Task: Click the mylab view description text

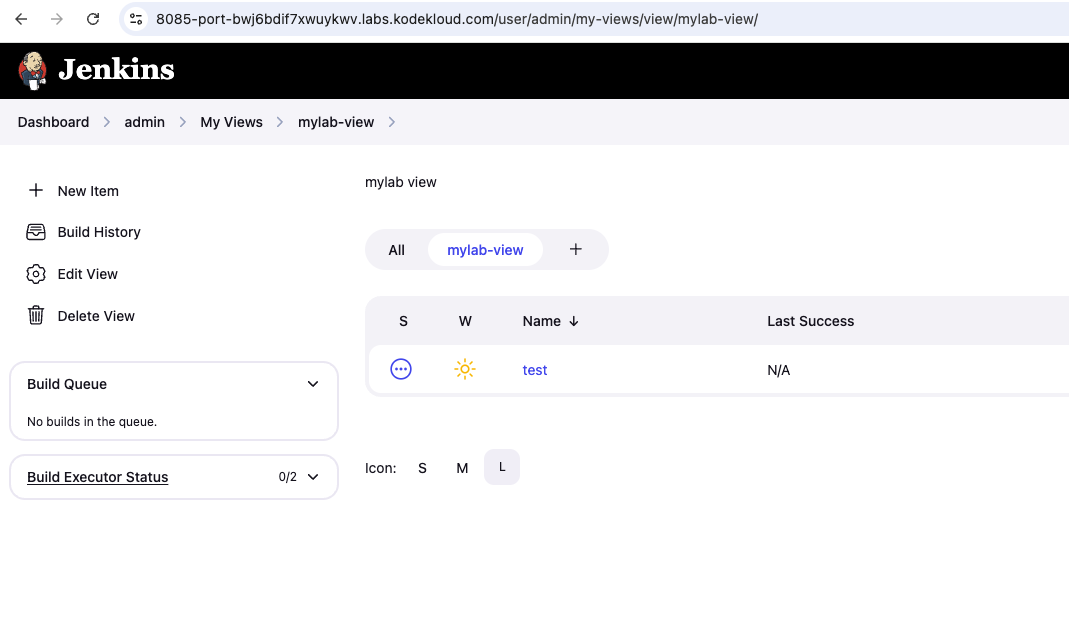Action: coord(401,182)
